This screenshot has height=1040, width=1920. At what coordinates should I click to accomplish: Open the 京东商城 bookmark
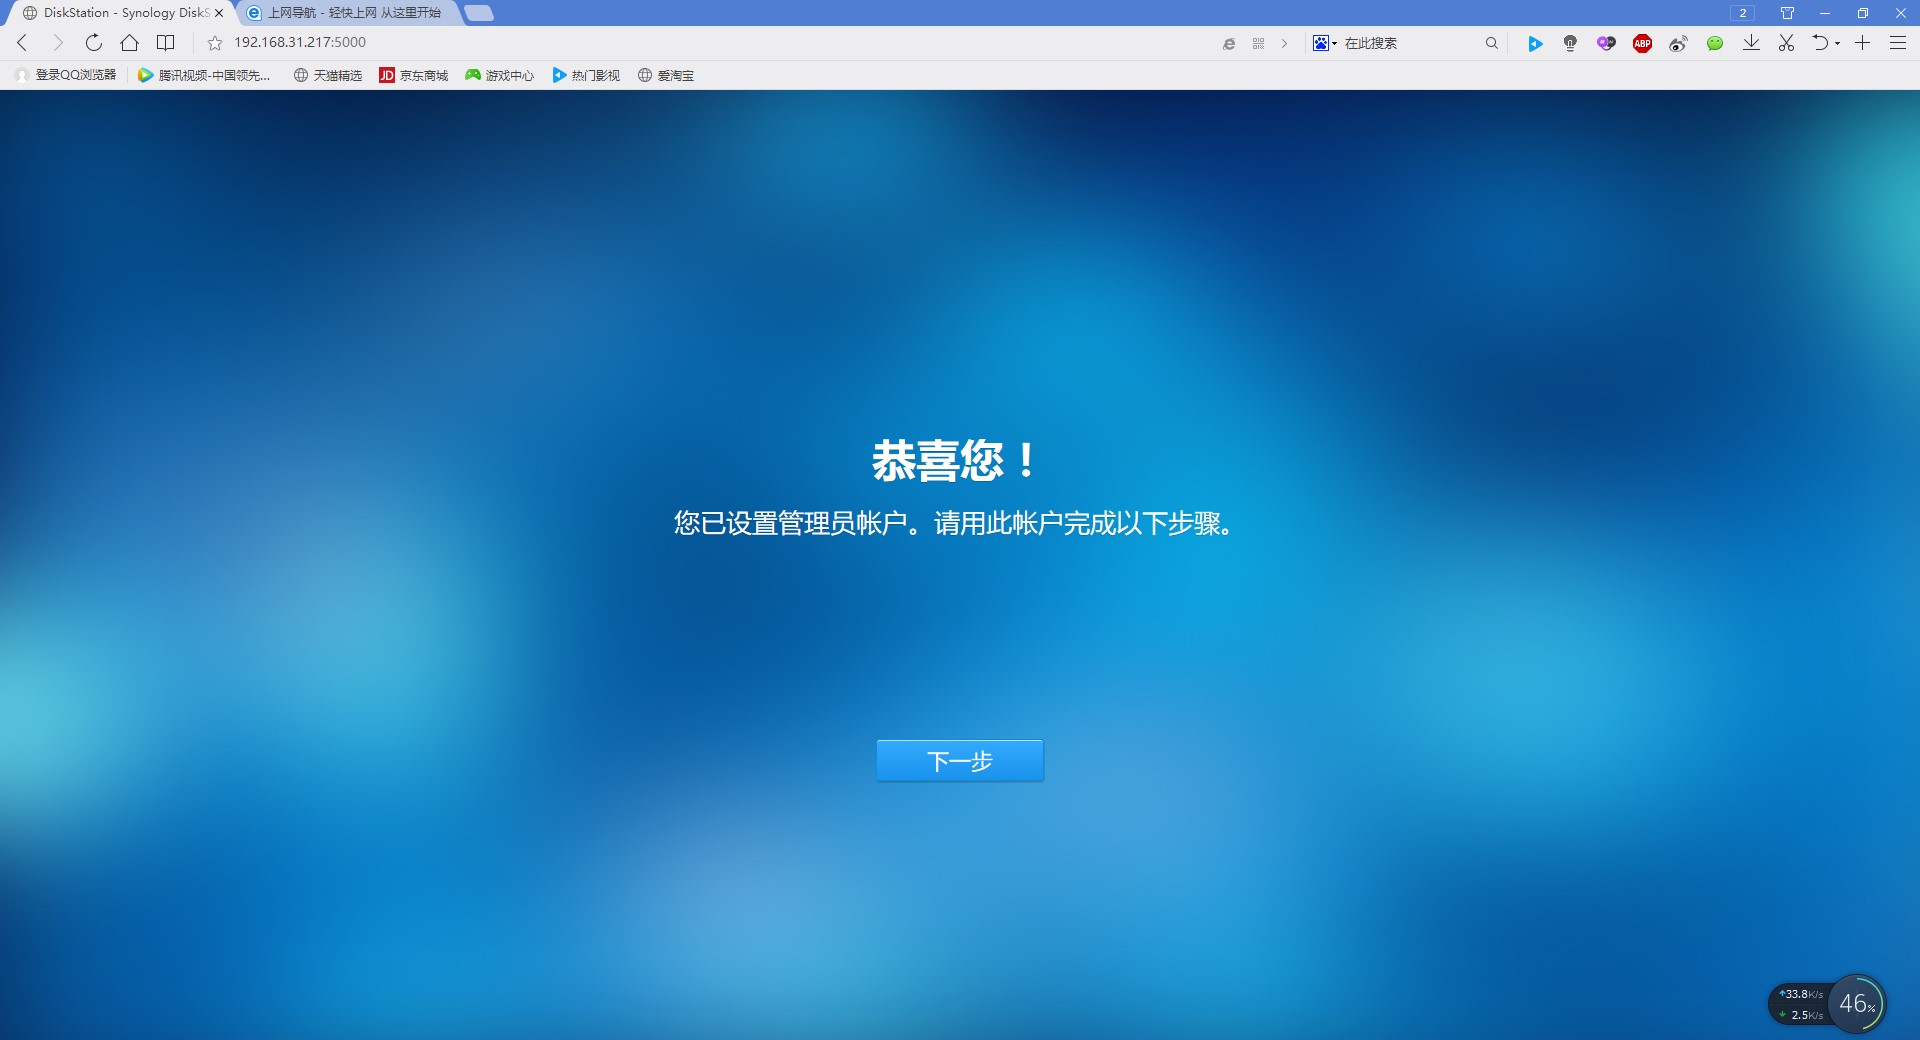click(413, 75)
